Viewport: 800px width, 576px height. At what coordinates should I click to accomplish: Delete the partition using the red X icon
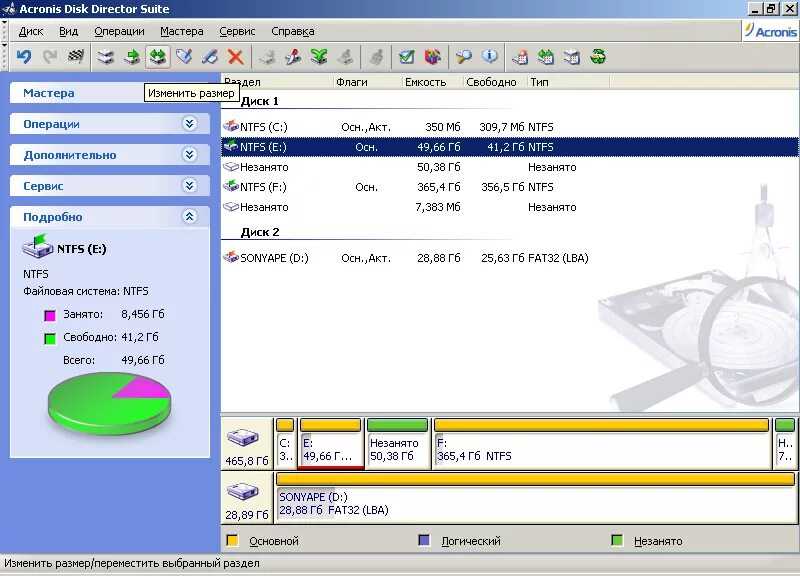(x=236, y=57)
